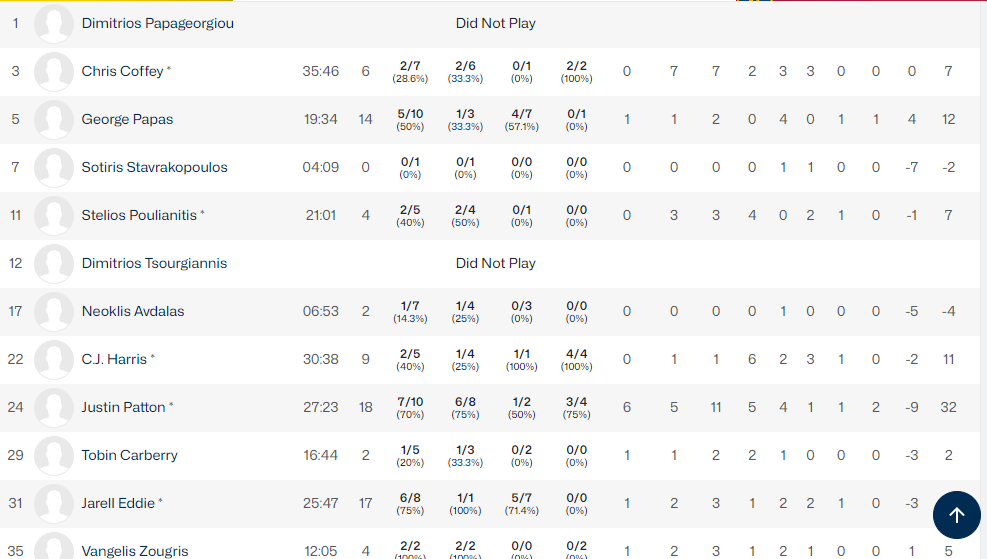Click Jarell Eddie's avatar icon

pos(54,504)
